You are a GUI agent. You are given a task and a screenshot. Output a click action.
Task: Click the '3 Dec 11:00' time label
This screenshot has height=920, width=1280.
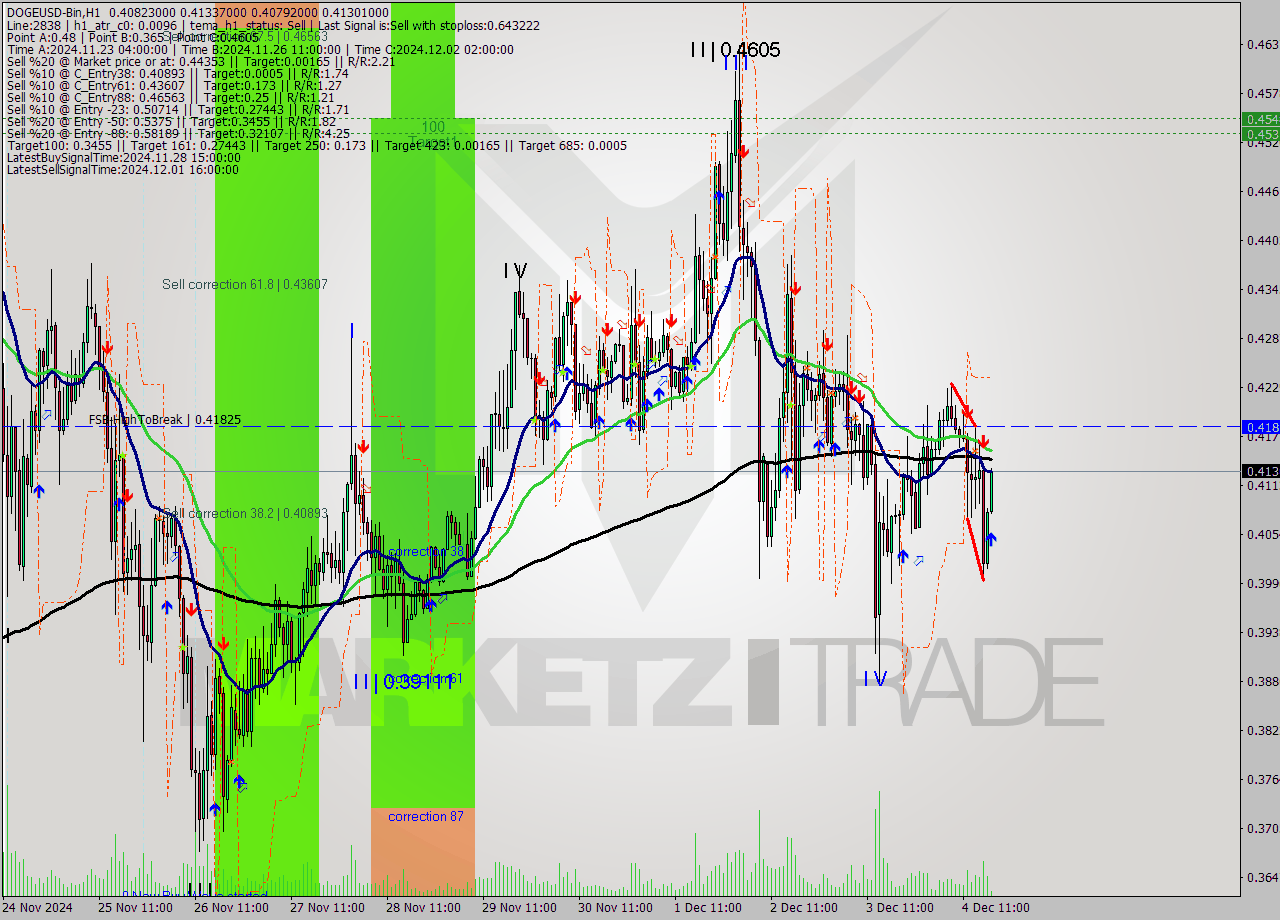click(x=900, y=908)
